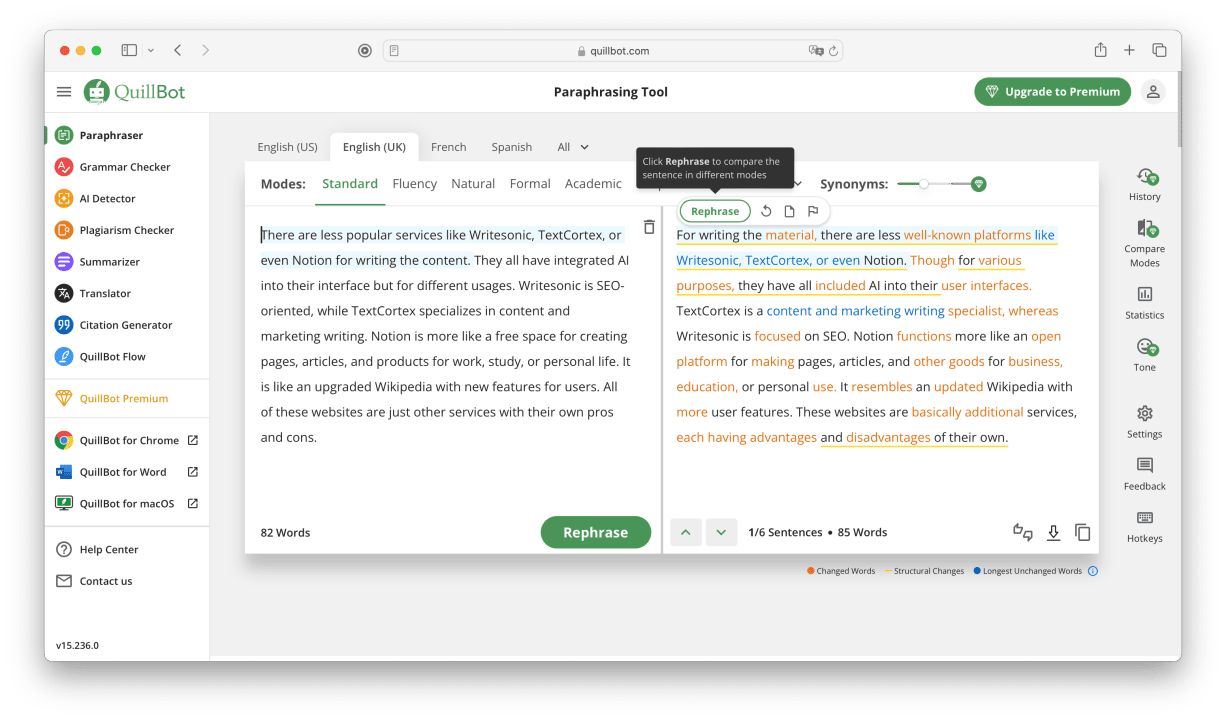
Task: Open the AI Detector
Action: [107, 199]
